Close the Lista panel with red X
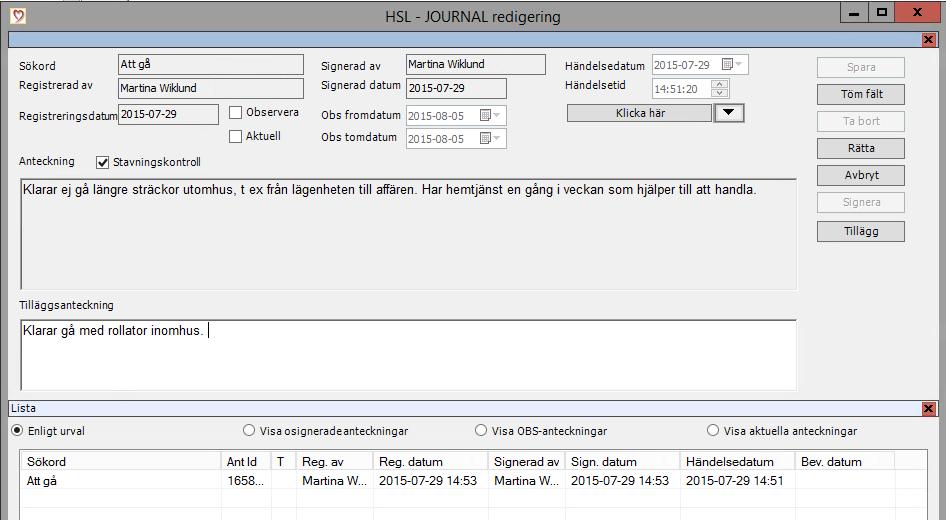Viewport: 946px width, 520px height. pyautogui.click(x=929, y=408)
